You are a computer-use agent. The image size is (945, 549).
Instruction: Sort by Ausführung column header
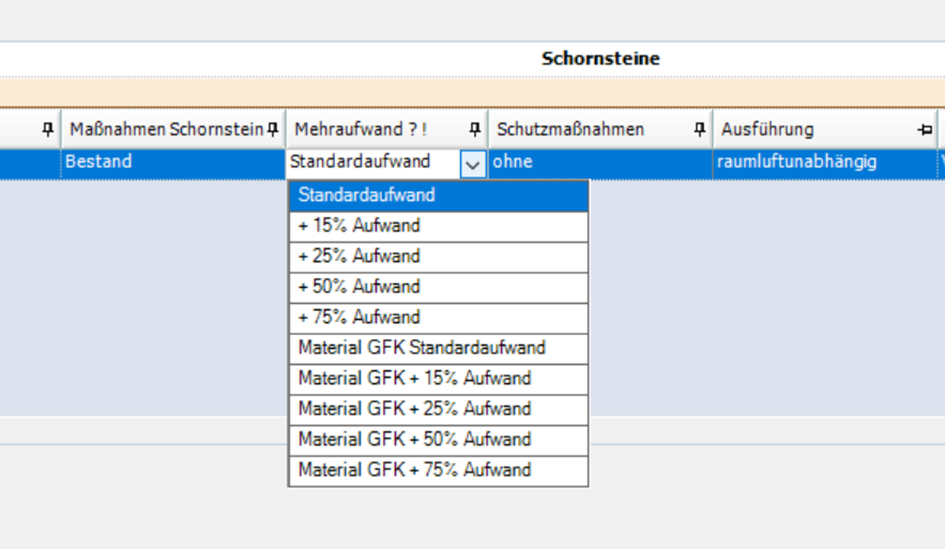824,129
